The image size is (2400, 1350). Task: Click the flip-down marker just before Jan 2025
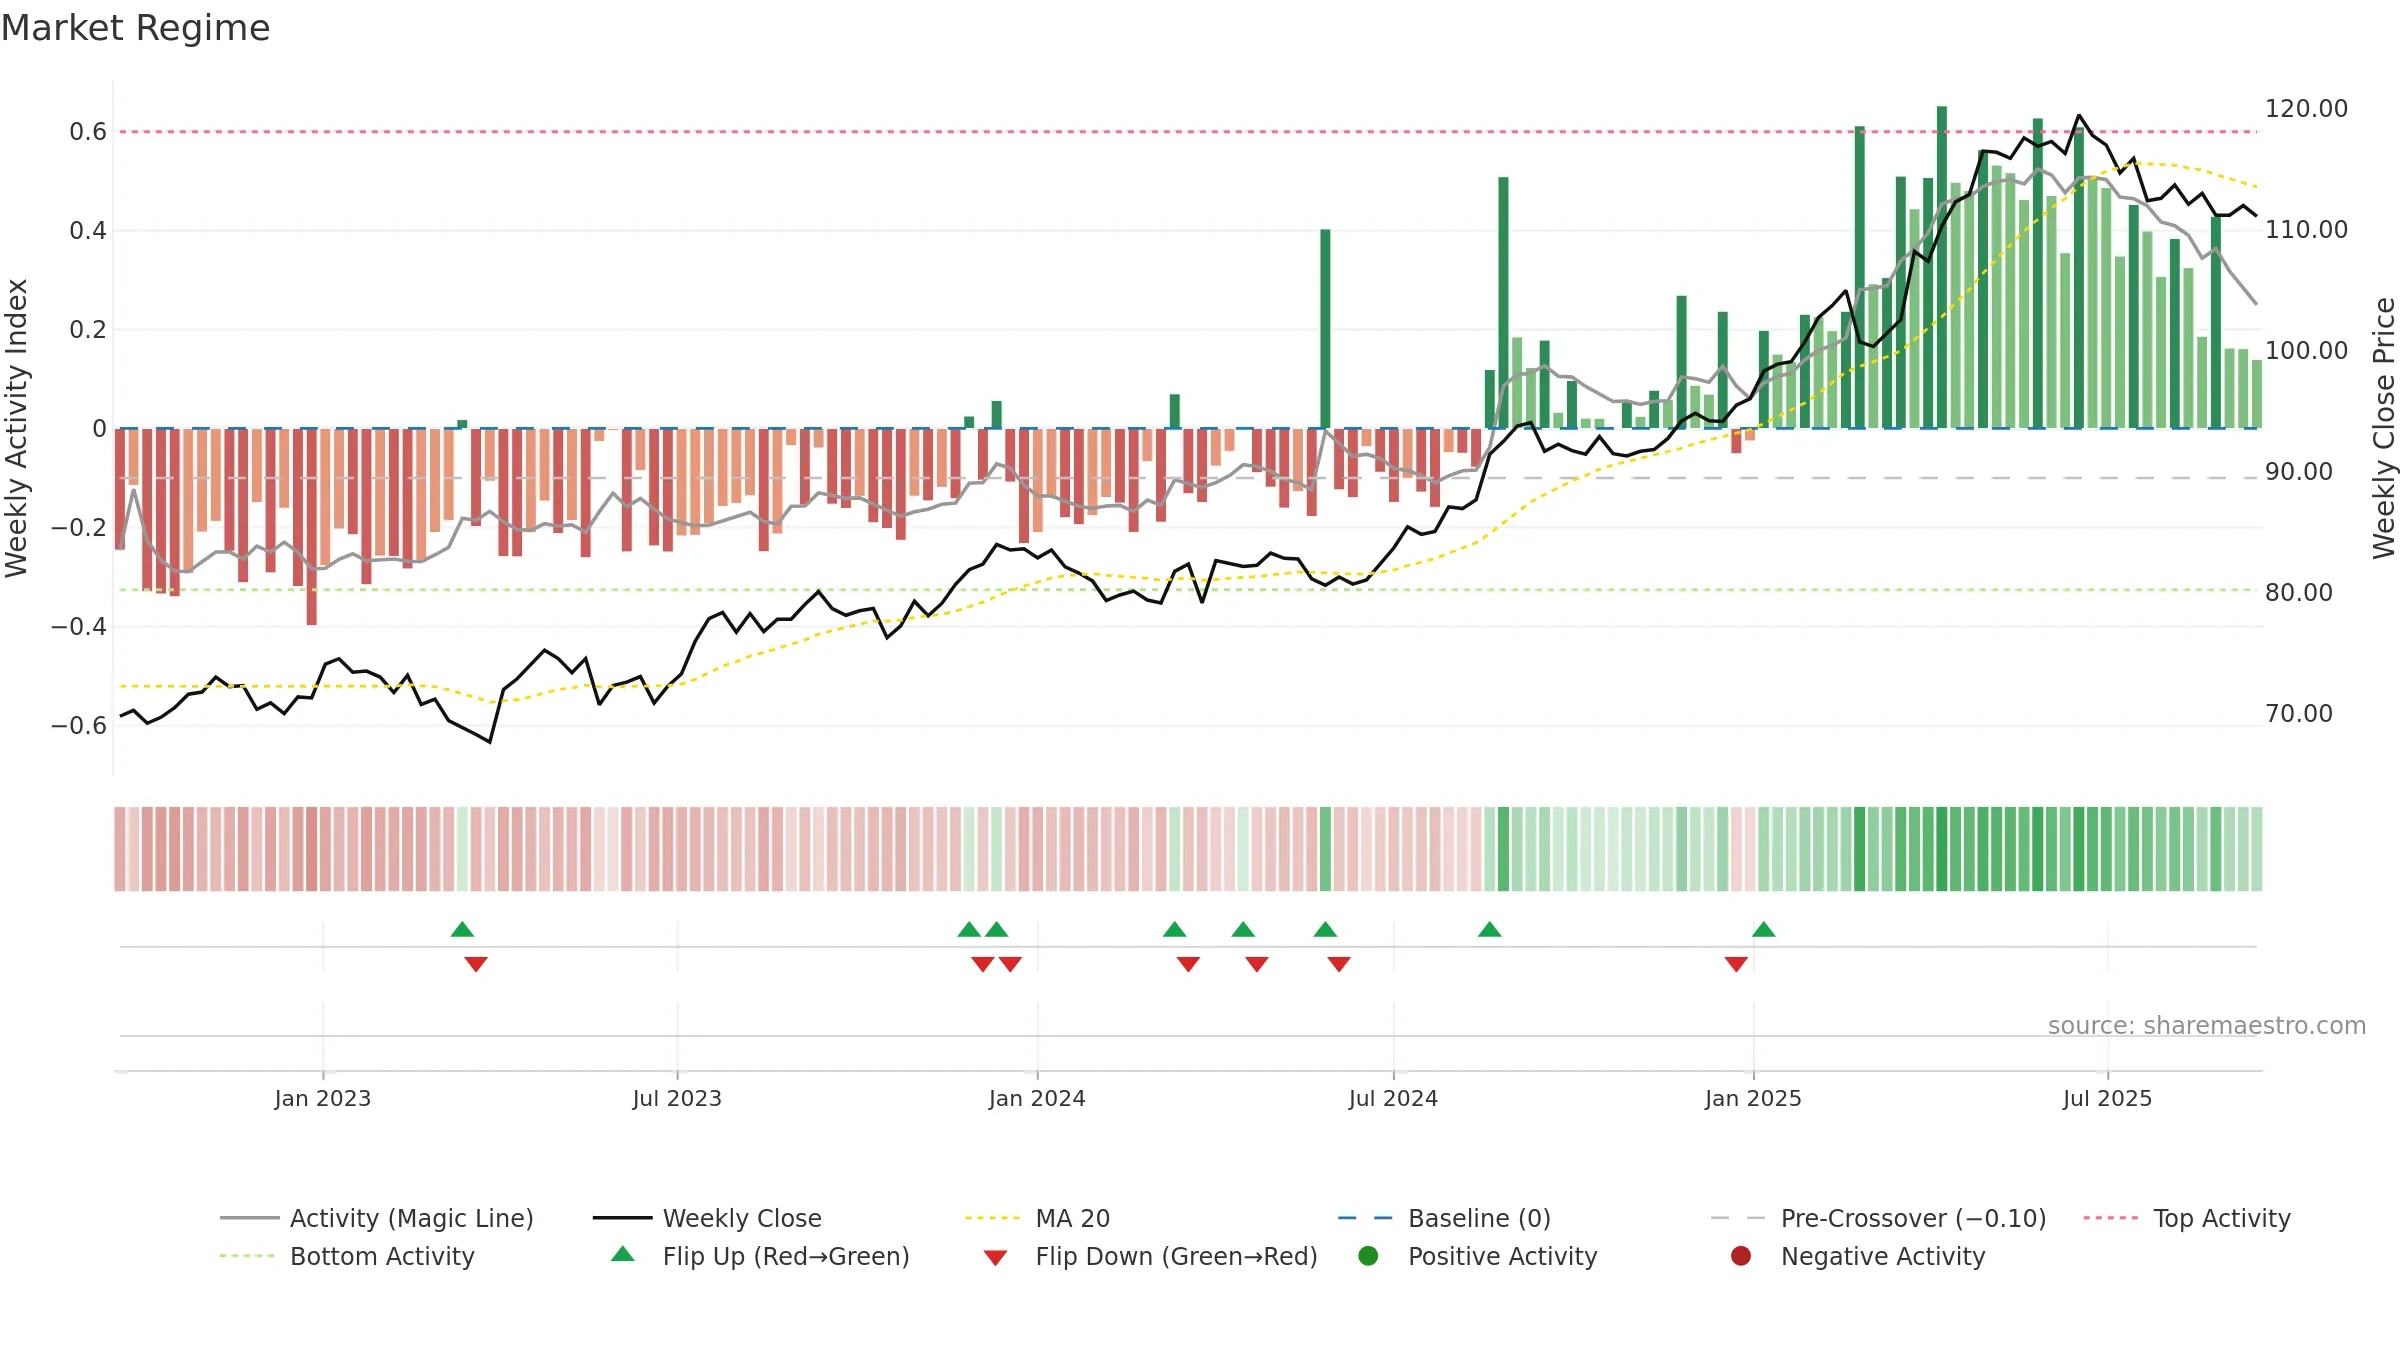[1736, 964]
